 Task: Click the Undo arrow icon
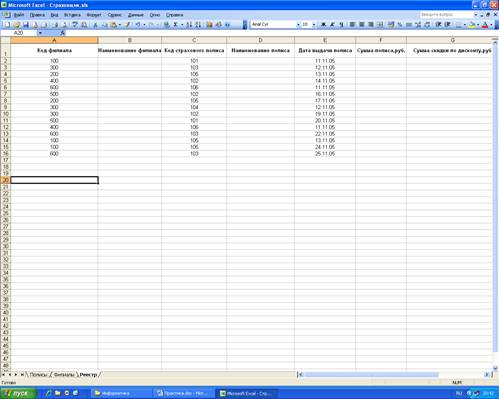point(138,25)
